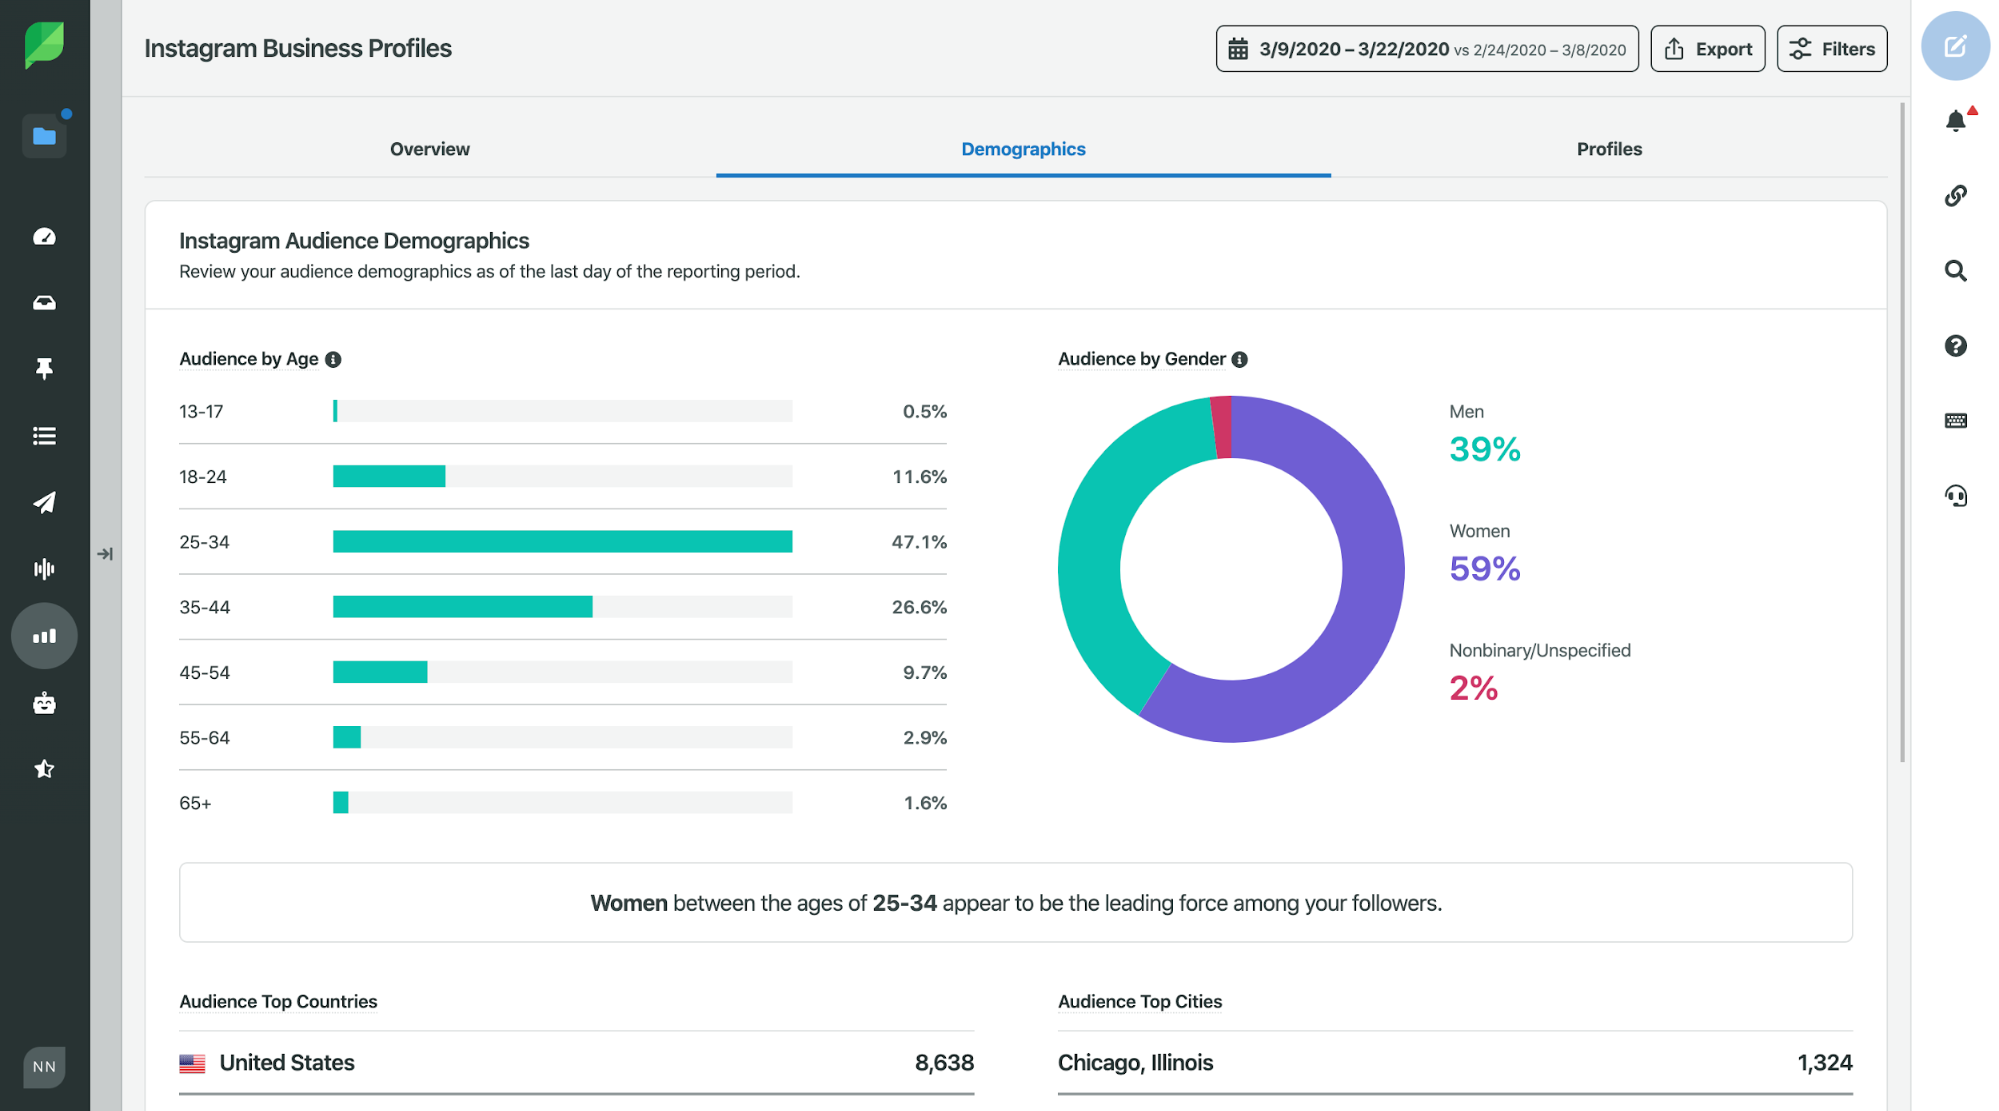Open the bot robot icon
1999x1111 pixels.
pyautogui.click(x=44, y=703)
